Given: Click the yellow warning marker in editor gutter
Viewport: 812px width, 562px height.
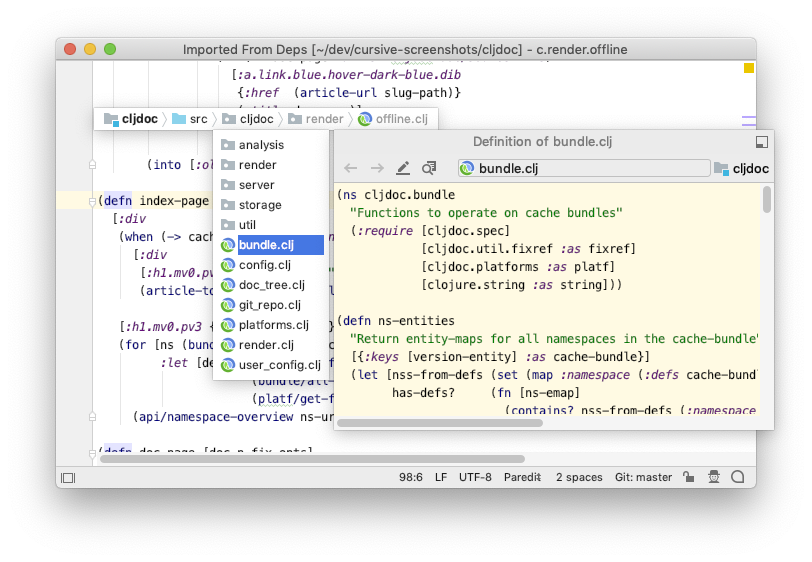Looking at the screenshot, I should pos(749,68).
